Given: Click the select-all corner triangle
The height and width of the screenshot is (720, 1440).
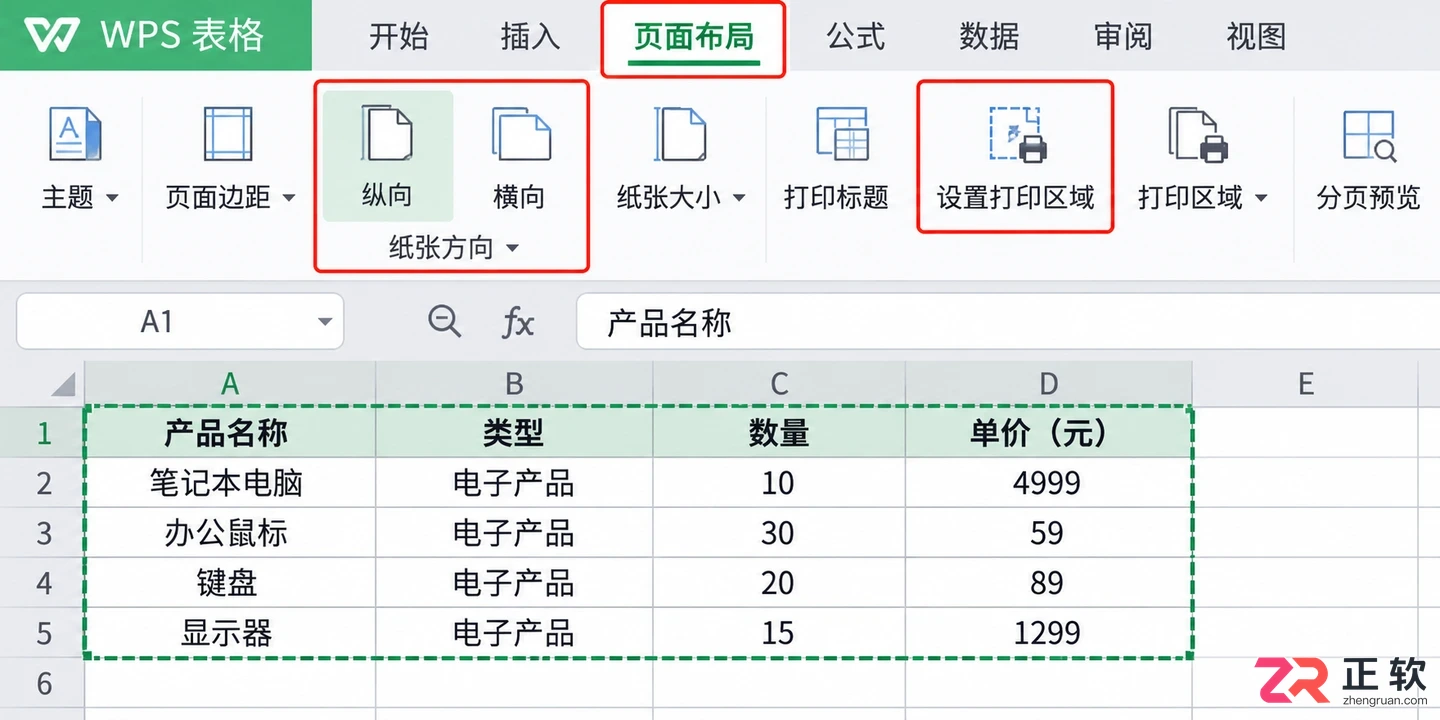Looking at the screenshot, I should [x=62, y=384].
